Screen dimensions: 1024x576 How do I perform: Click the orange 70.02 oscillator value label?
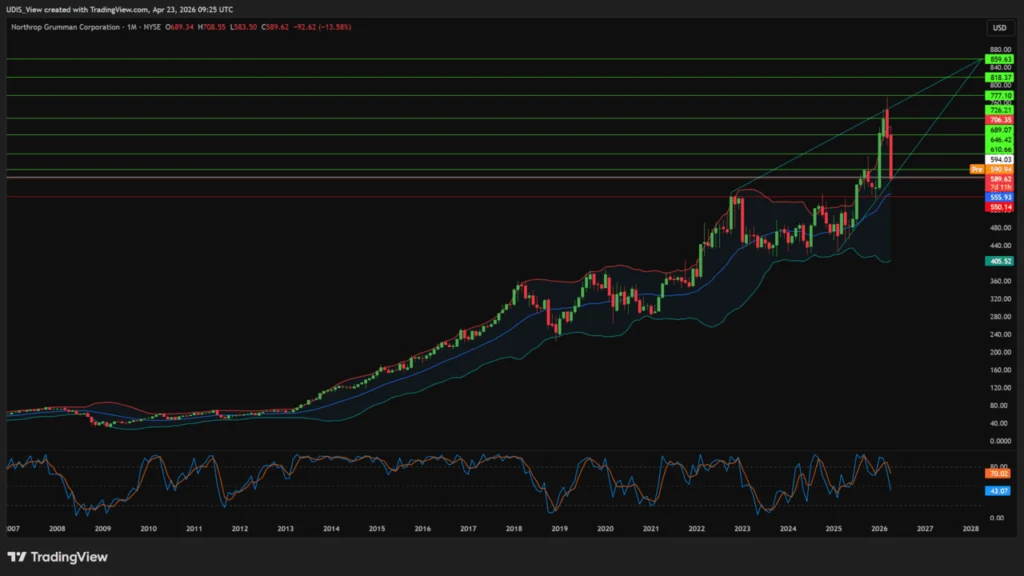pos(998,474)
